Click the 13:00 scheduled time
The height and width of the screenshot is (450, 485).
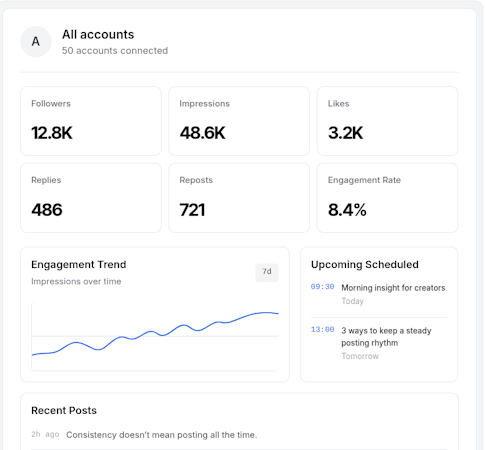point(322,330)
